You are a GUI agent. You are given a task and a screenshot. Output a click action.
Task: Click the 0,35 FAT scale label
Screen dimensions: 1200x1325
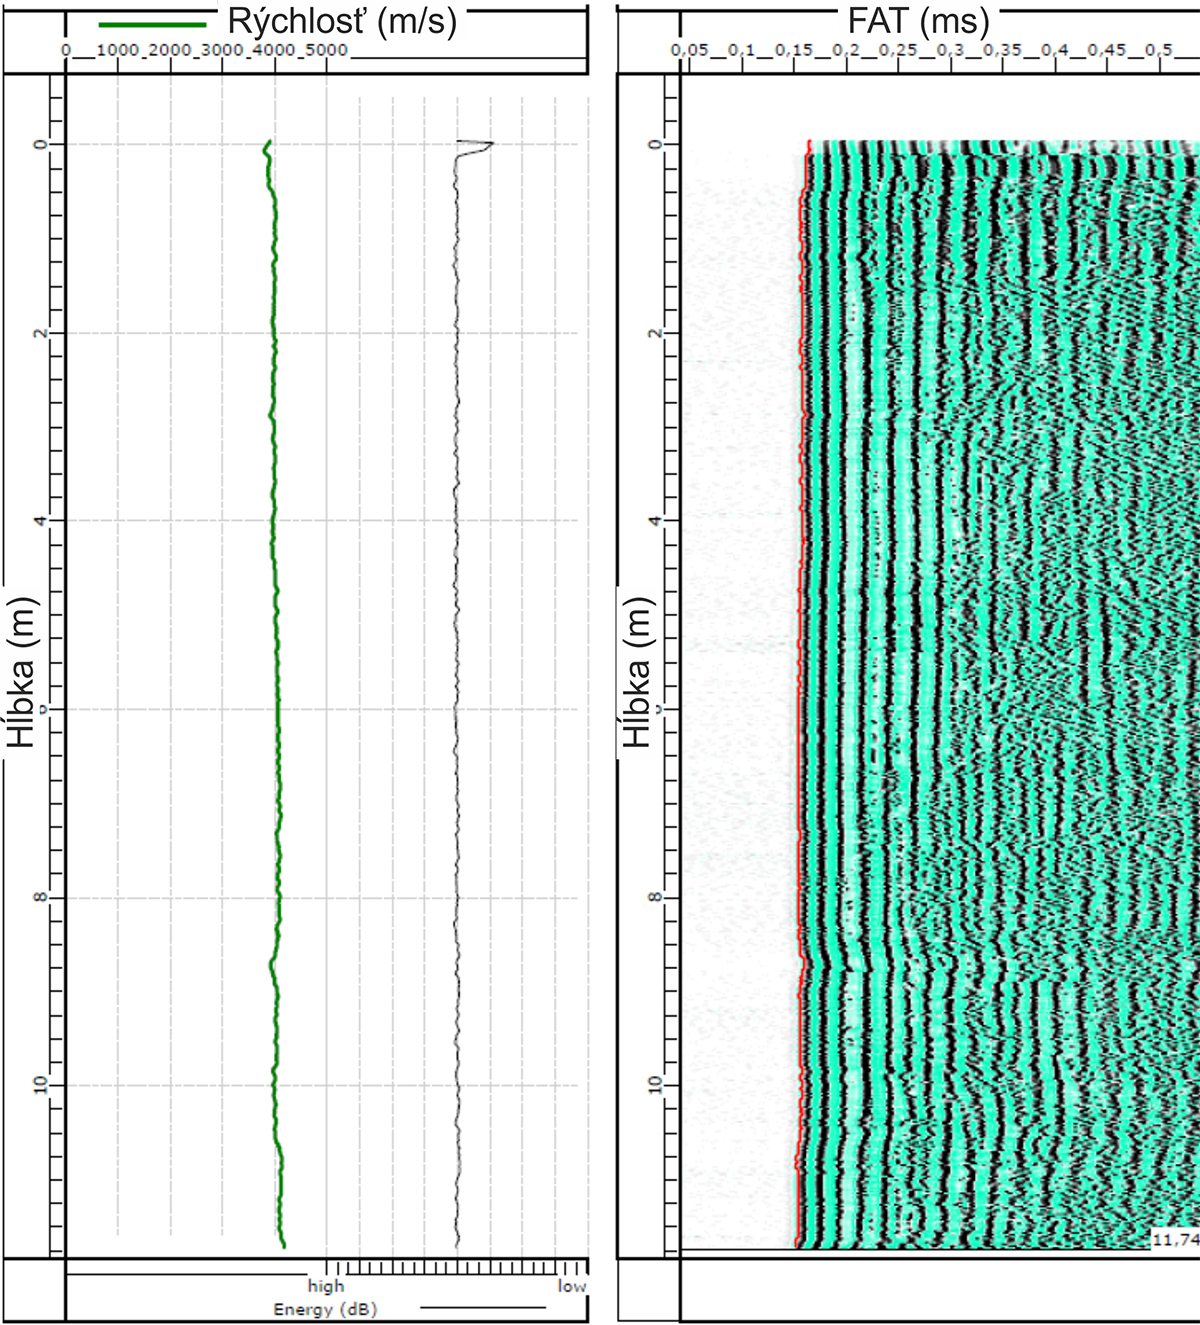[x=1003, y=50]
